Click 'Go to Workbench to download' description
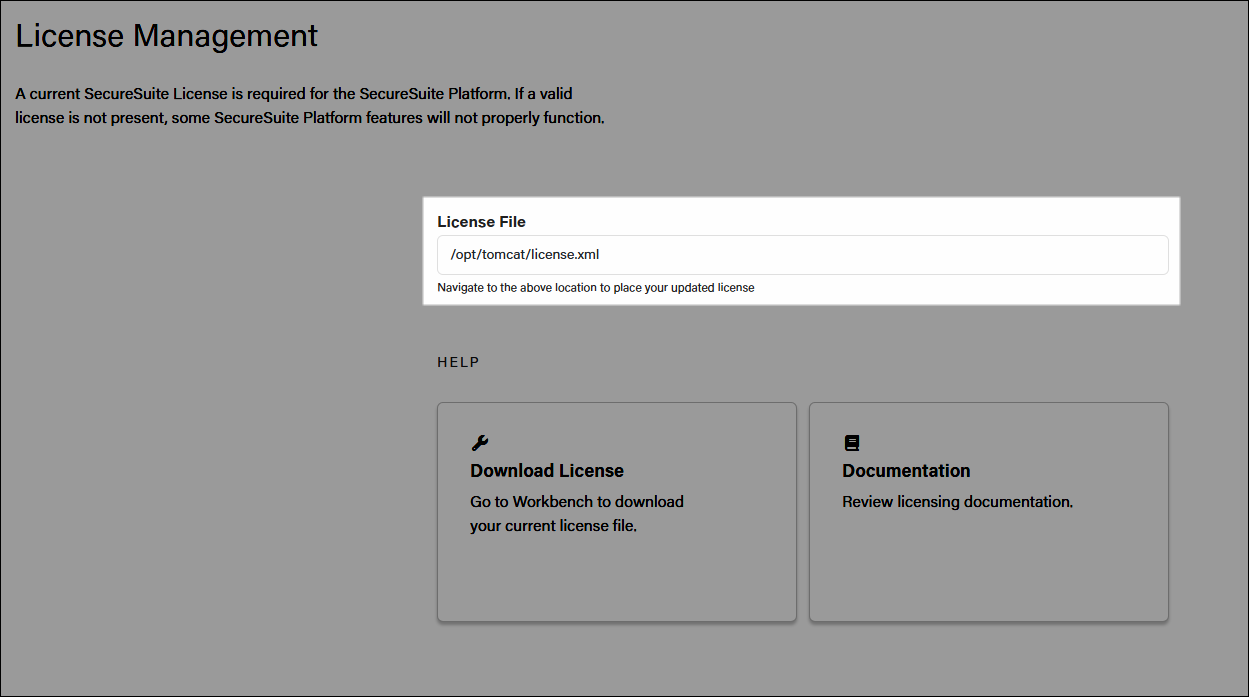Viewport: 1249px width, 697px height. pyautogui.click(x=577, y=513)
